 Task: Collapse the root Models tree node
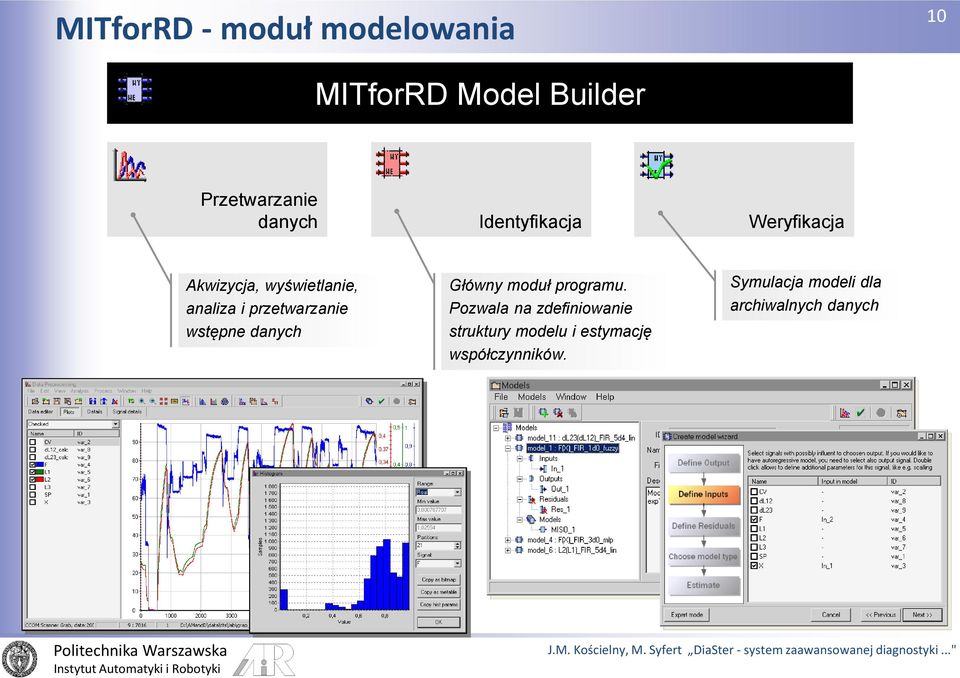pos(496,428)
